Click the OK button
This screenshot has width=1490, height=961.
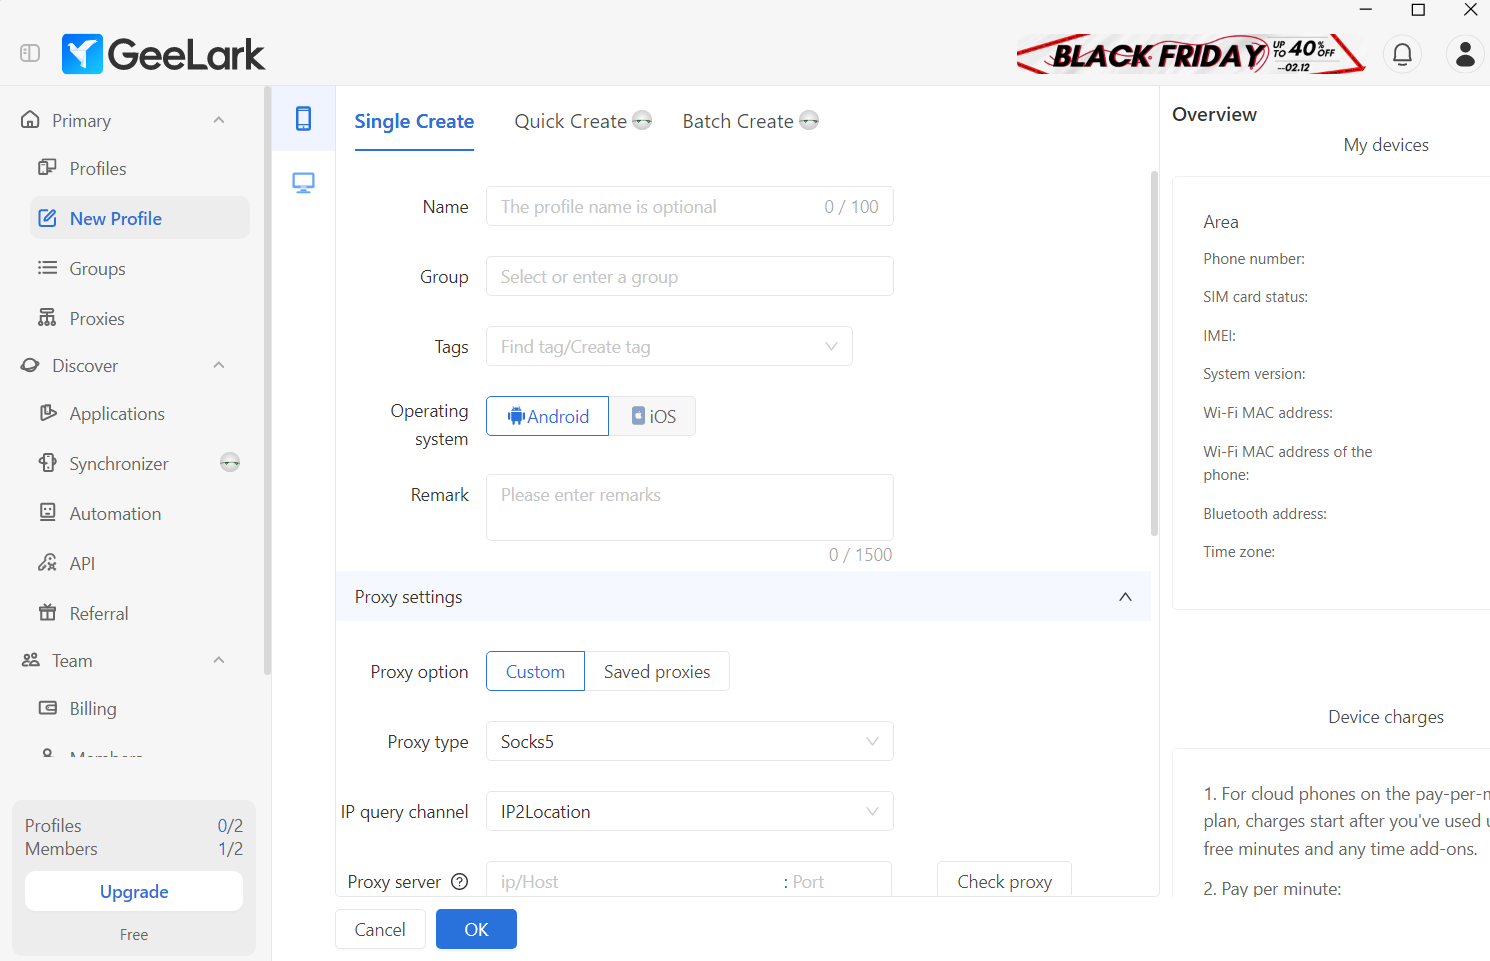point(476,929)
